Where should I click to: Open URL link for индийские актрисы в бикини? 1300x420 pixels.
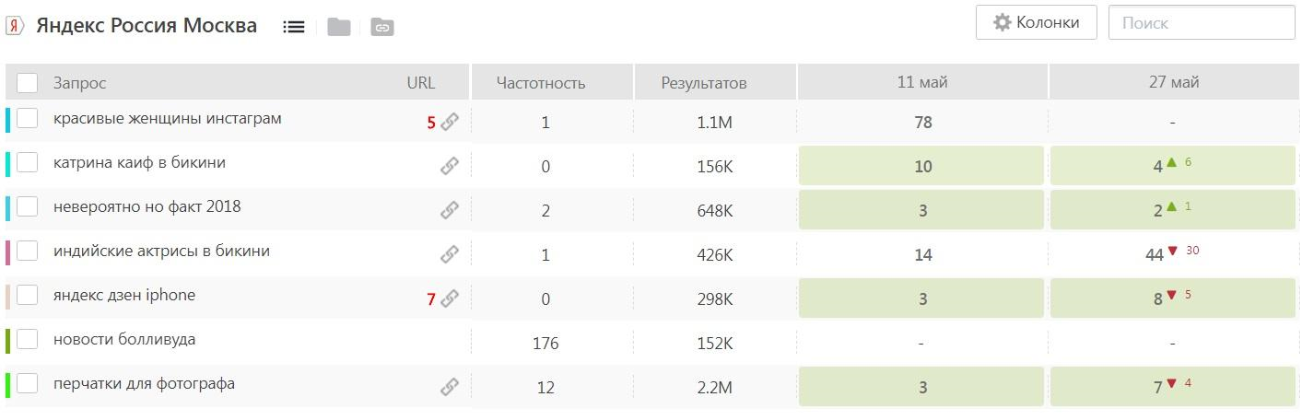pos(450,254)
